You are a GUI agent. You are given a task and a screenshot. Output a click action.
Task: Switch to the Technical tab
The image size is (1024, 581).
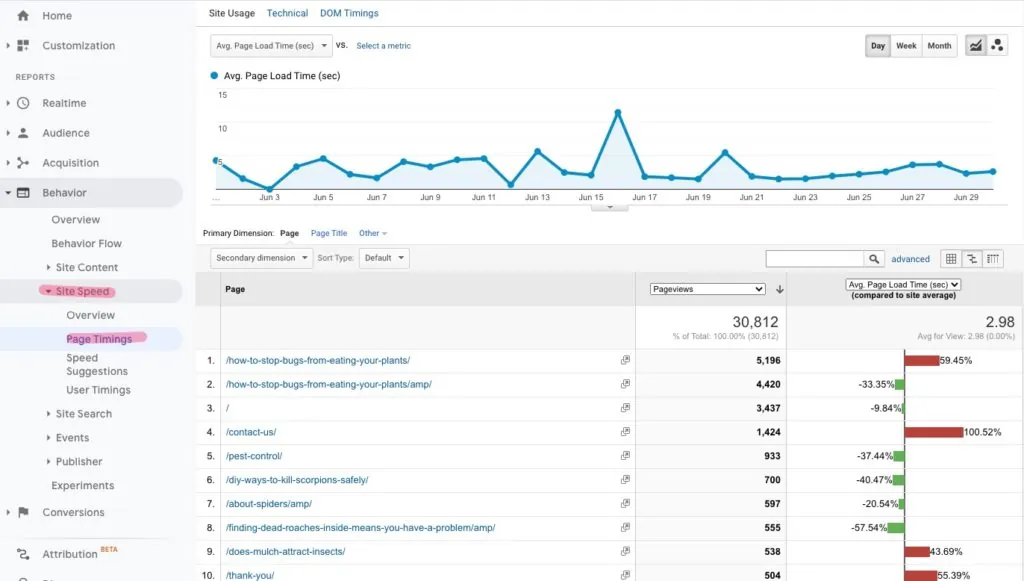point(287,13)
